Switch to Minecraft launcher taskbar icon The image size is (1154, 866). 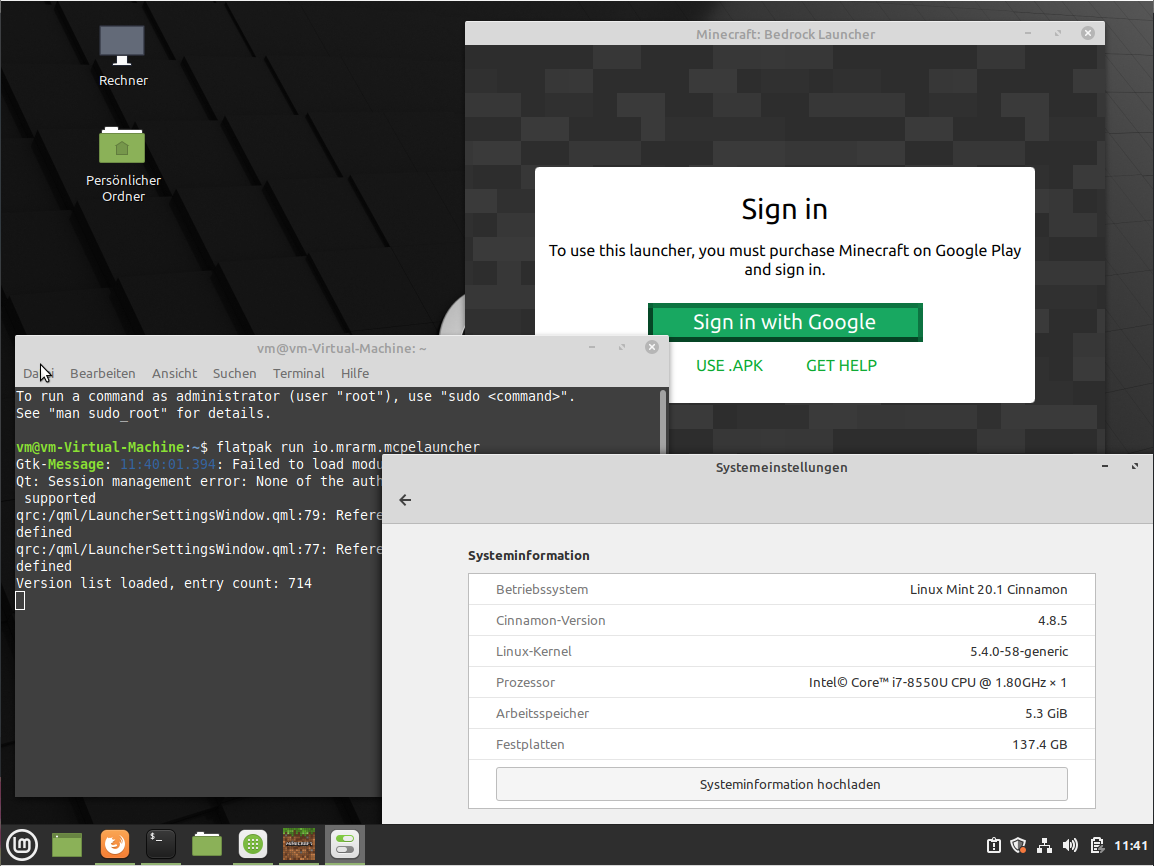(x=299, y=844)
